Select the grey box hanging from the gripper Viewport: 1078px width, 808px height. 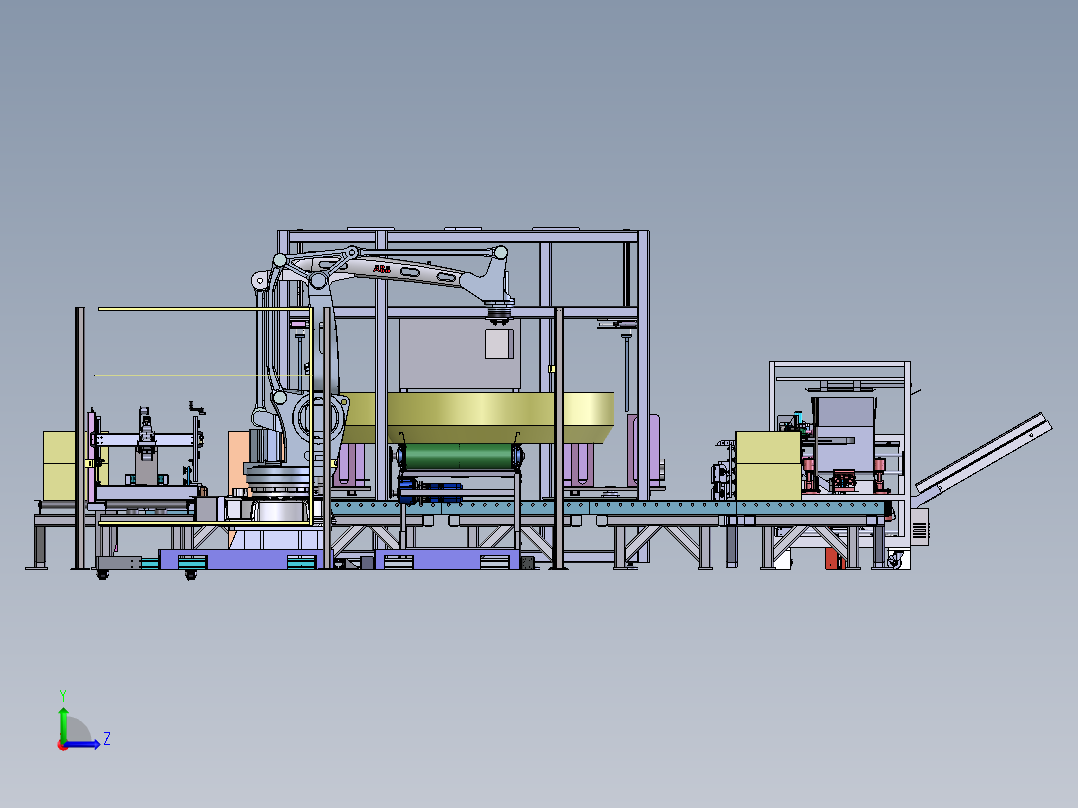pyautogui.click(x=499, y=344)
